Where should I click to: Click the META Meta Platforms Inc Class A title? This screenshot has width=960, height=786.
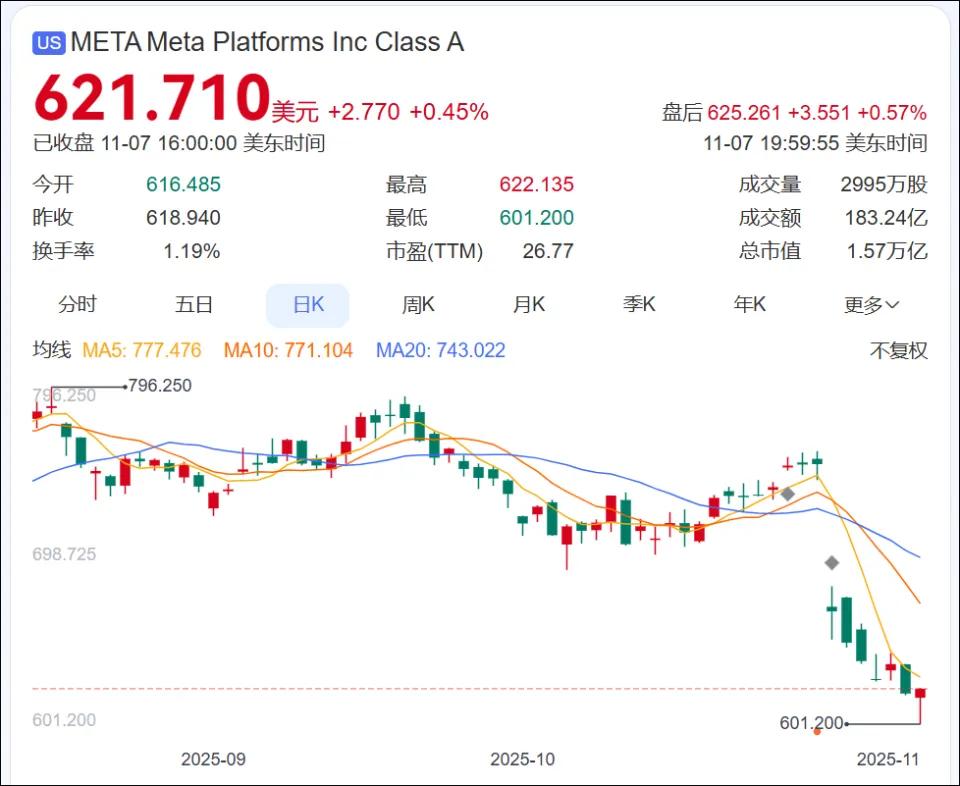[267, 42]
